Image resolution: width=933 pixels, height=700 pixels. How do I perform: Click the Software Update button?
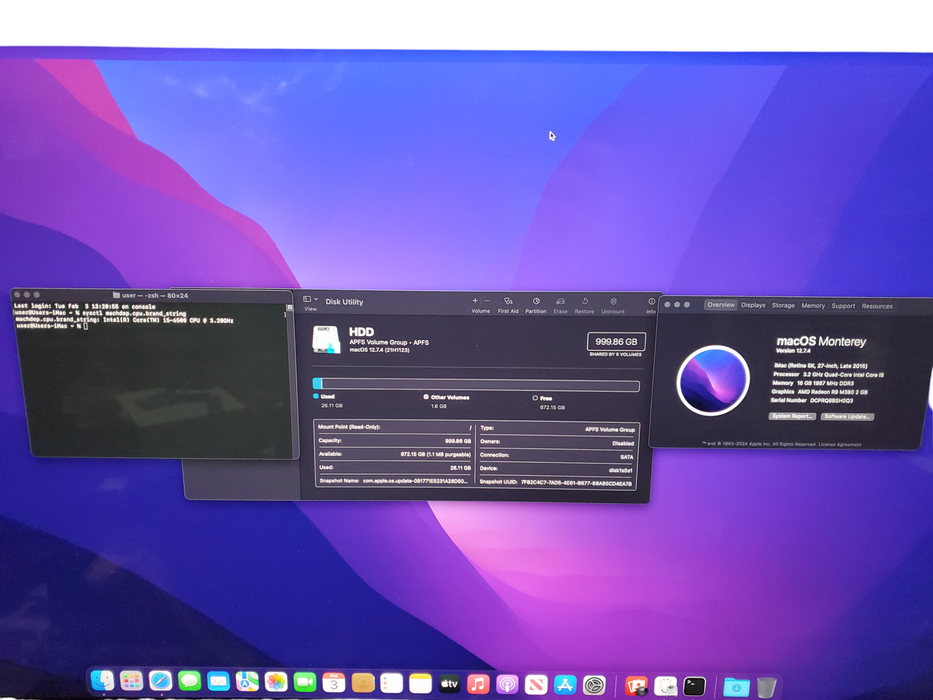[x=847, y=417]
